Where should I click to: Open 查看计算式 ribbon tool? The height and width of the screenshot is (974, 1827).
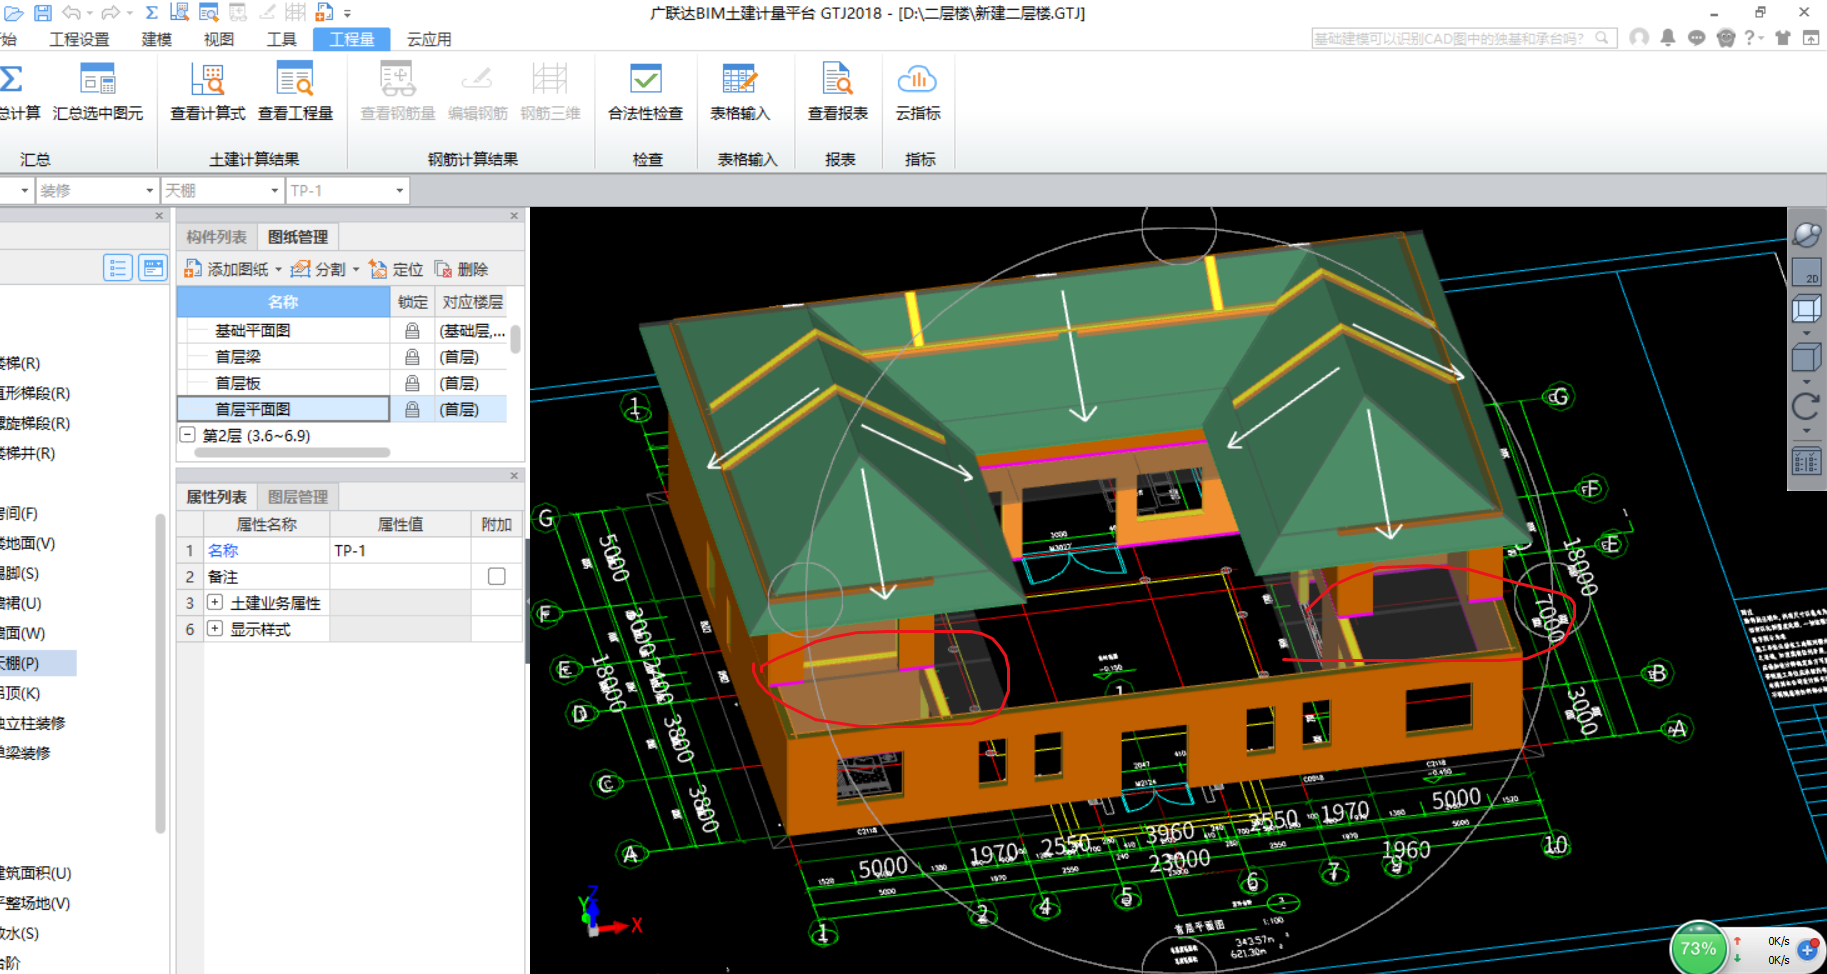pos(207,91)
